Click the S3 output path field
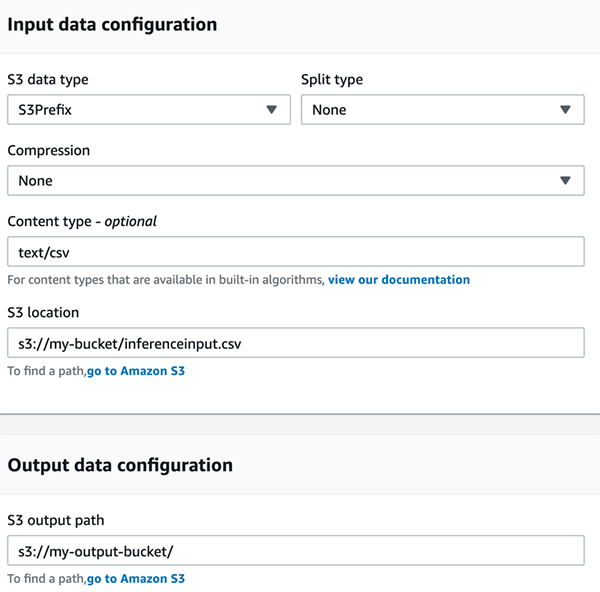The image size is (600, 592). pyautogui.click(x=296, y=551)
